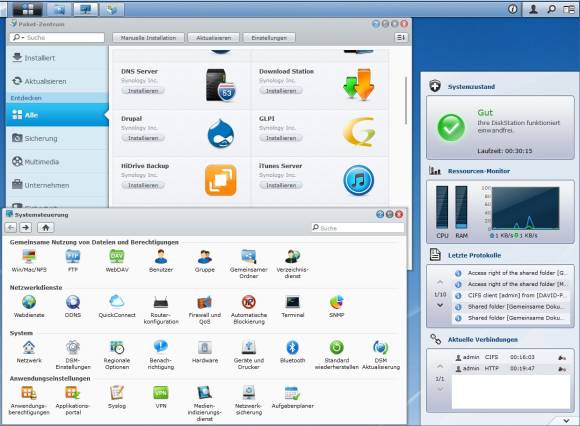Install the HiDrive Backup package

(x=143, y=185)
